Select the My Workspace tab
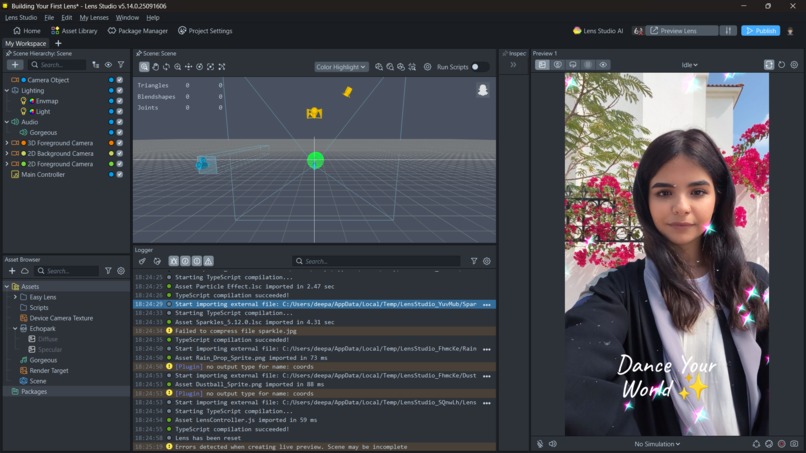 click(26, 44)
